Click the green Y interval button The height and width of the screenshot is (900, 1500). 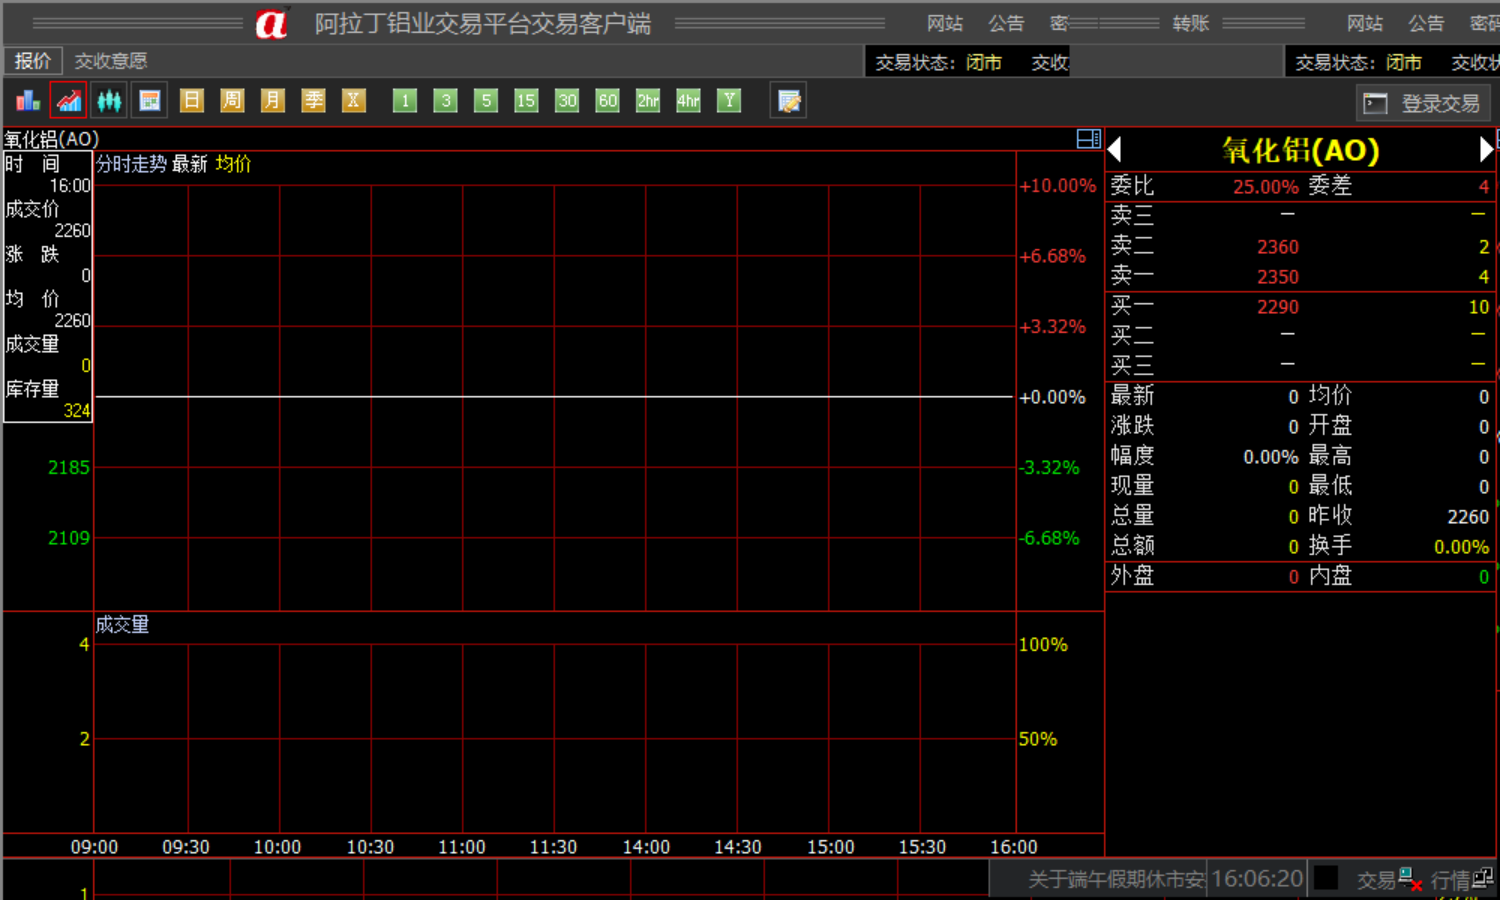729,101
